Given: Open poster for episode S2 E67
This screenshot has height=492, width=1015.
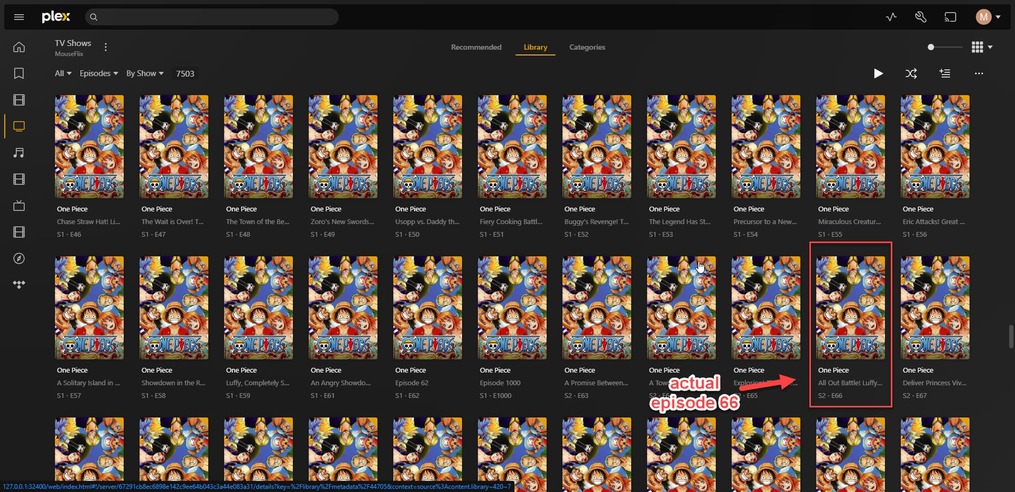Looking at the screenshot, I should (x=935, y=308).
